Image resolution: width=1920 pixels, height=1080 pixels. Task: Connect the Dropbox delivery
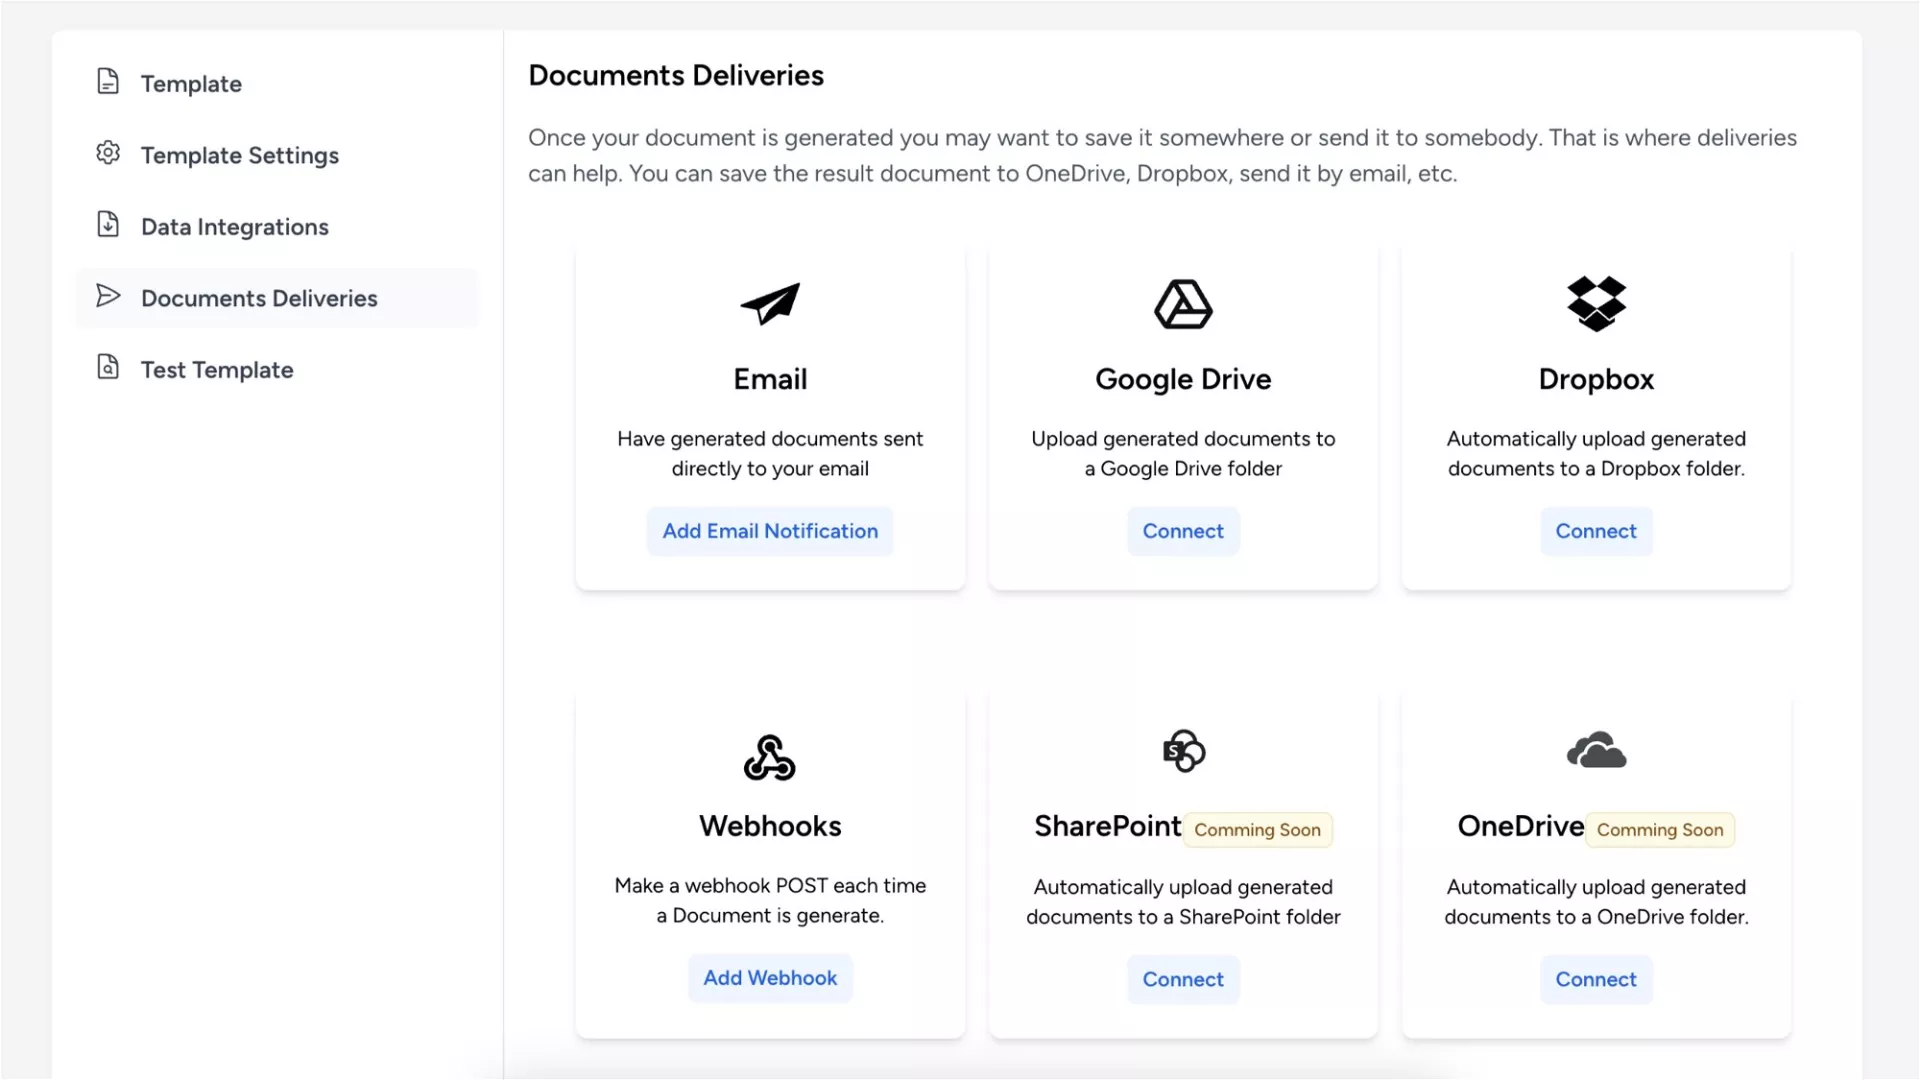[x=1596, y=531]
